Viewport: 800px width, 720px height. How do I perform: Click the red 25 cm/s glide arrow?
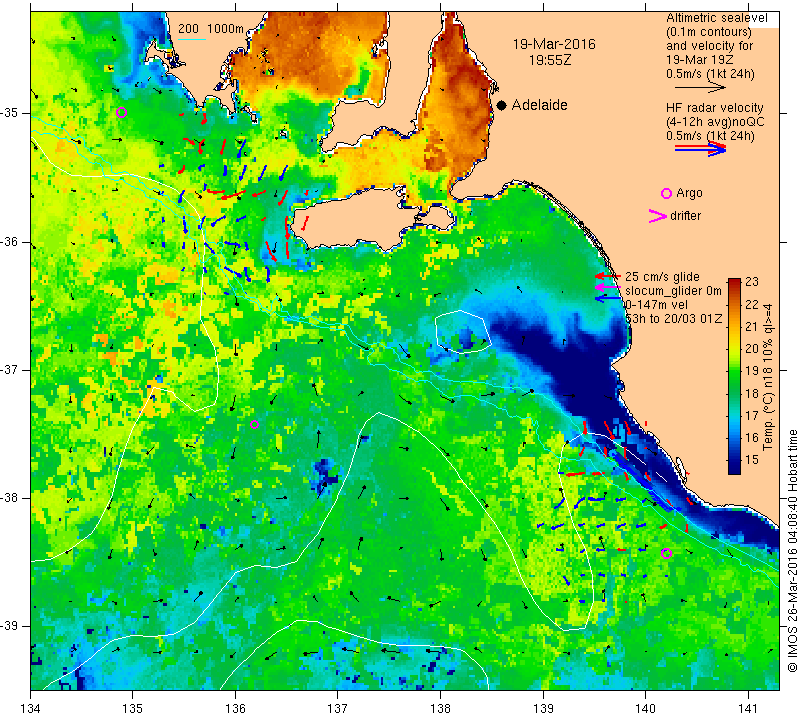click(x=608, y=276)
